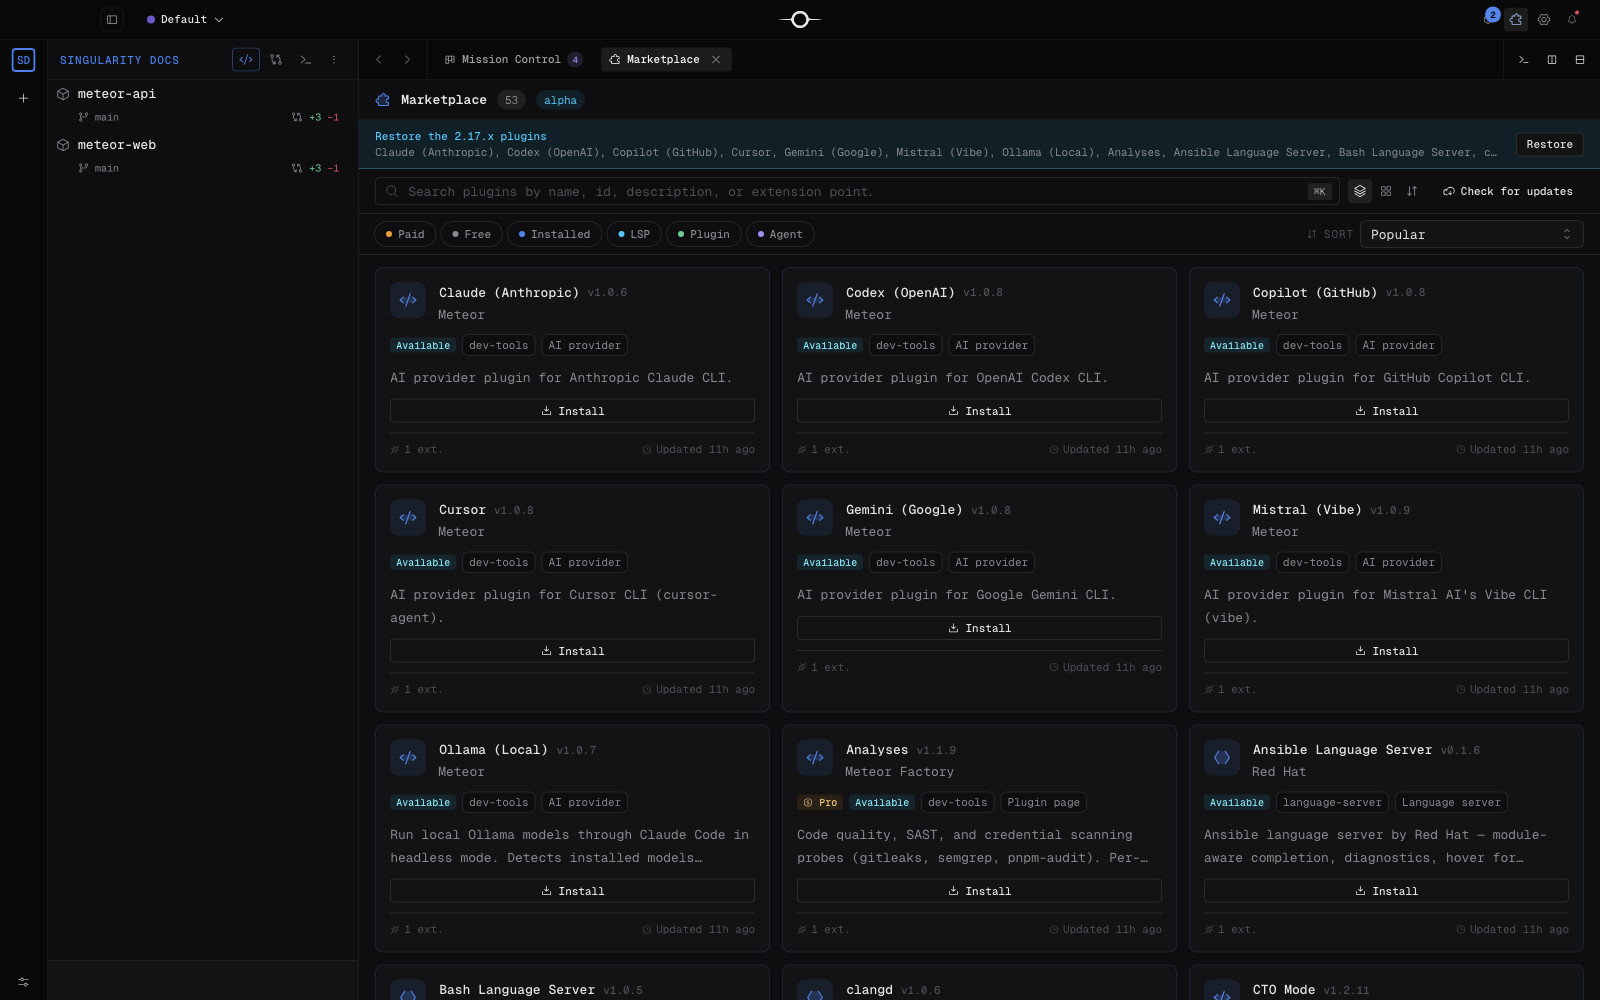
Task: Click the Plugin page tag on Analyses
Action: (x=1043, y=802)
